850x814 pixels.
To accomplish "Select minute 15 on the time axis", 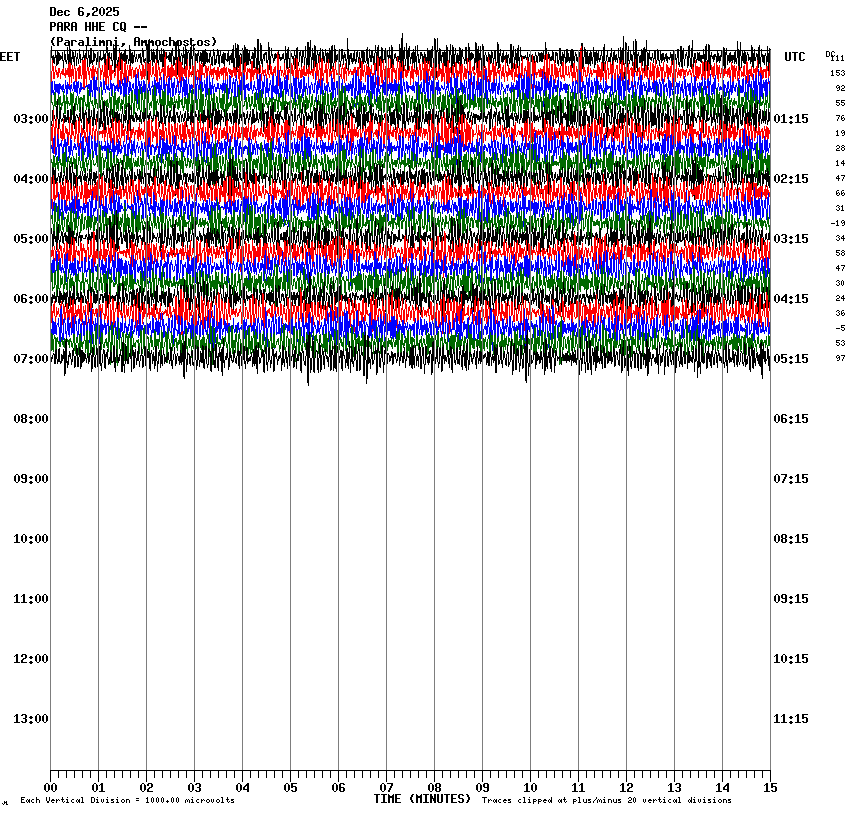I will [769, 788].
